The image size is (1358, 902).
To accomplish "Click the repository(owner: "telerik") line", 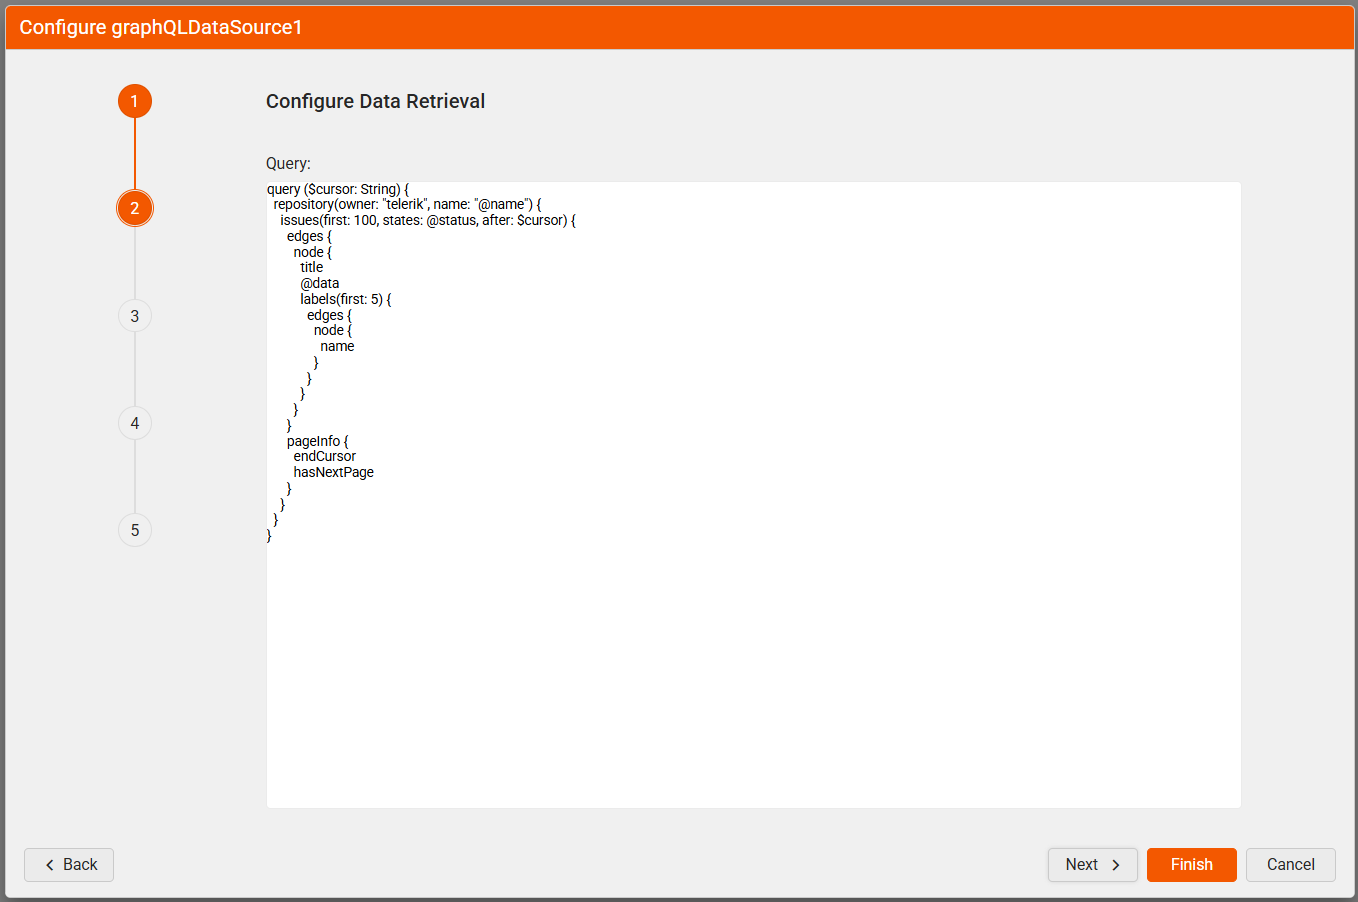I will click(x=407, y=204).
